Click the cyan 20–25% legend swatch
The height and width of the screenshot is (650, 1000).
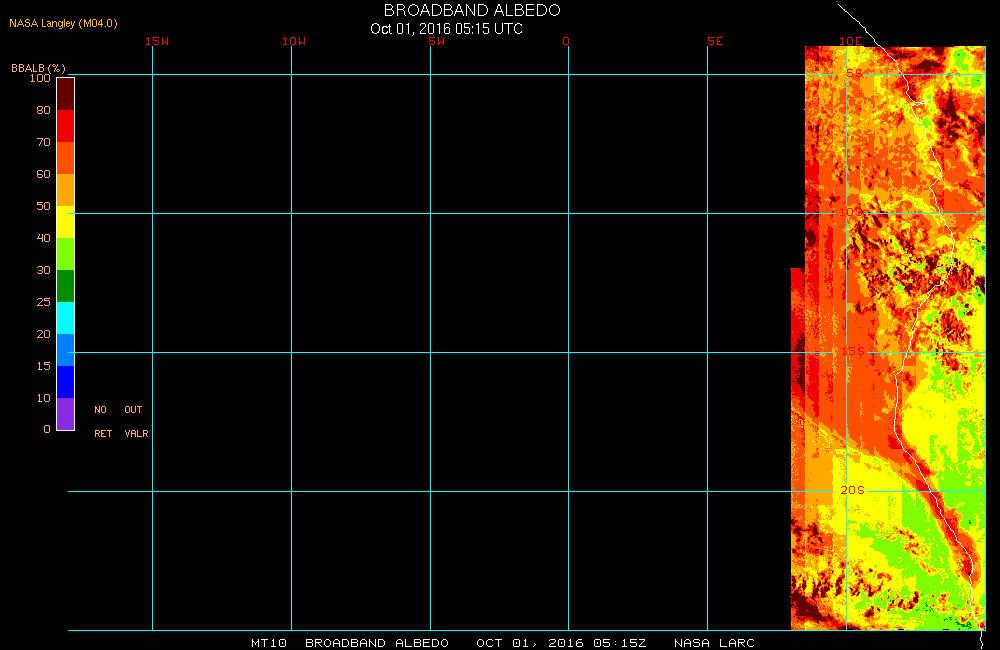65,317
